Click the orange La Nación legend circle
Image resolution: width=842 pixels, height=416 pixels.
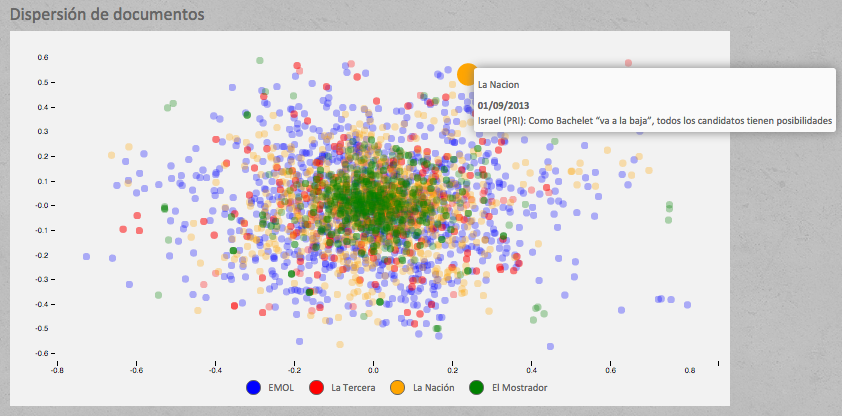[x=398, y=388]
